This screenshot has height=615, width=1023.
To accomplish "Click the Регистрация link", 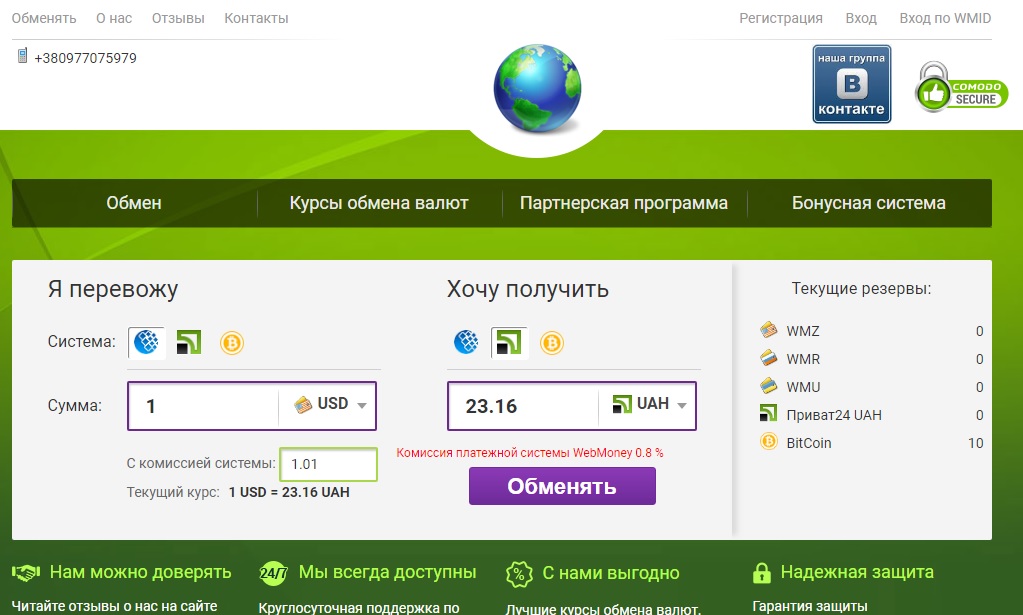I will pos(781,18).
